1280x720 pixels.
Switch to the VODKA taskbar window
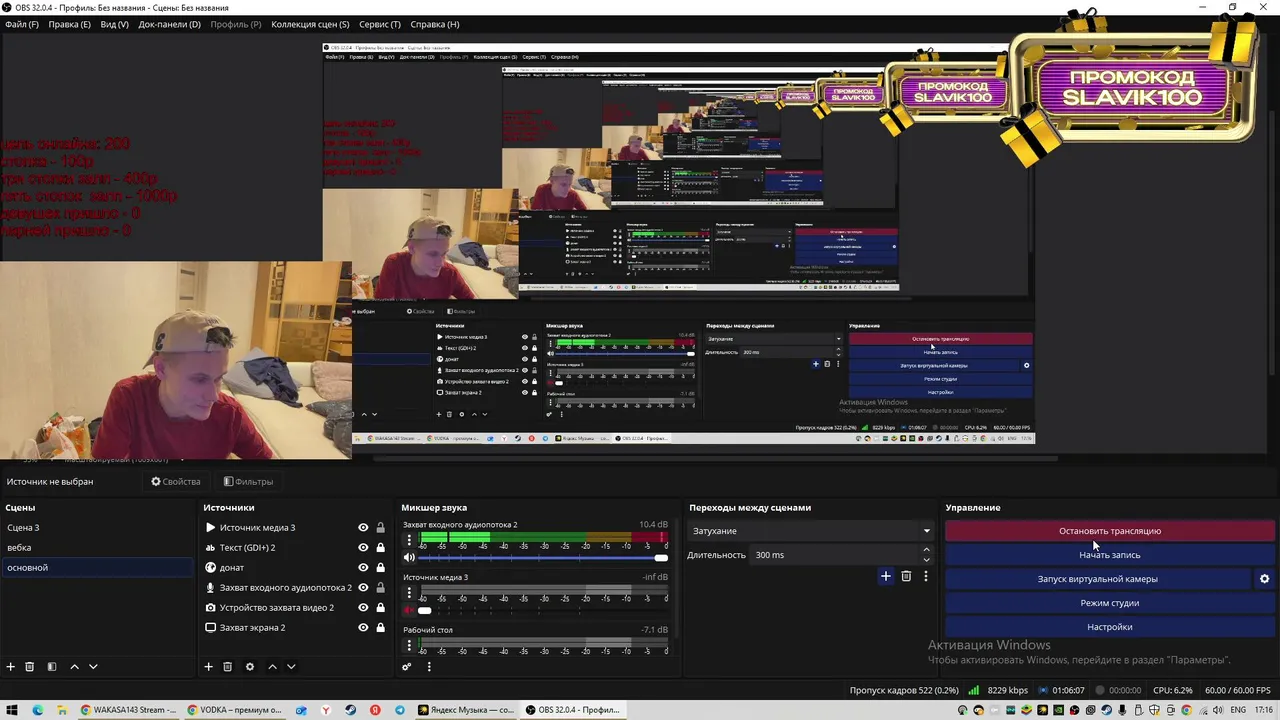pyautogui.click(x=236, y=710)
